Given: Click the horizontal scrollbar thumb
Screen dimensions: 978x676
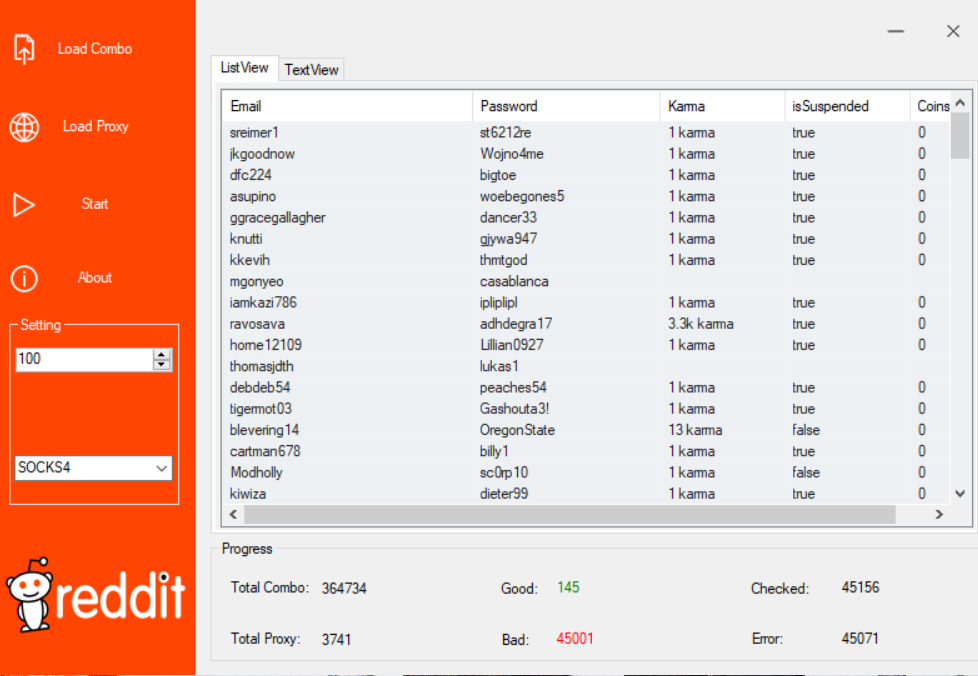Looking at the screenshot, I should (570, 514).
